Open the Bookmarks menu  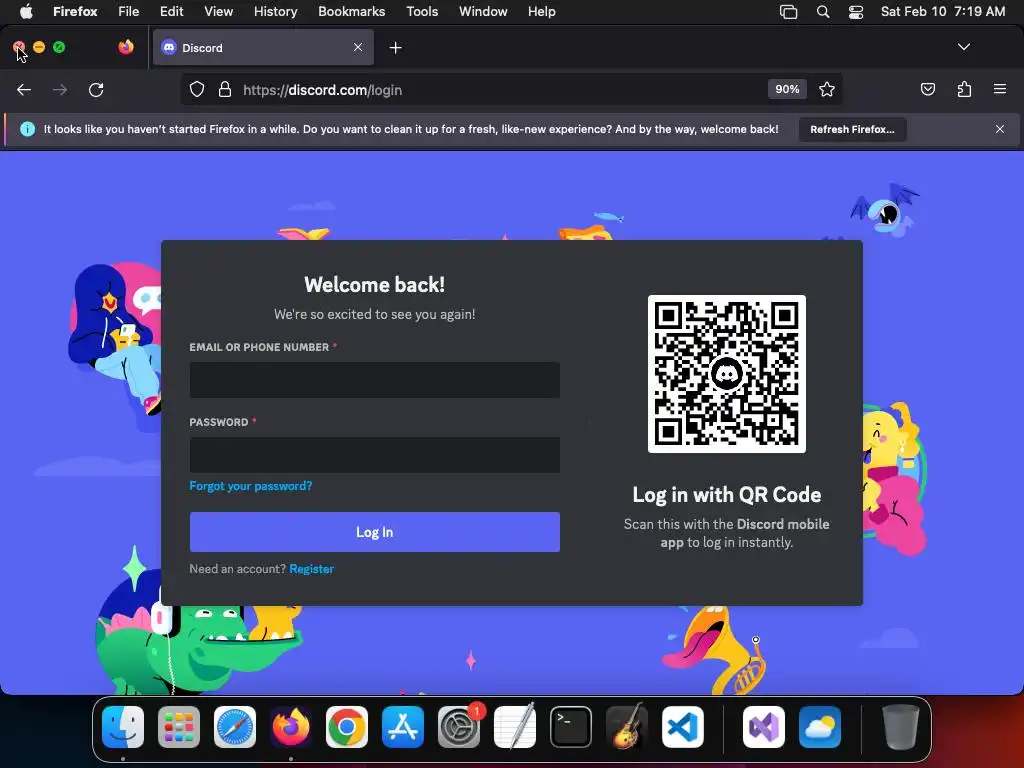351,11
